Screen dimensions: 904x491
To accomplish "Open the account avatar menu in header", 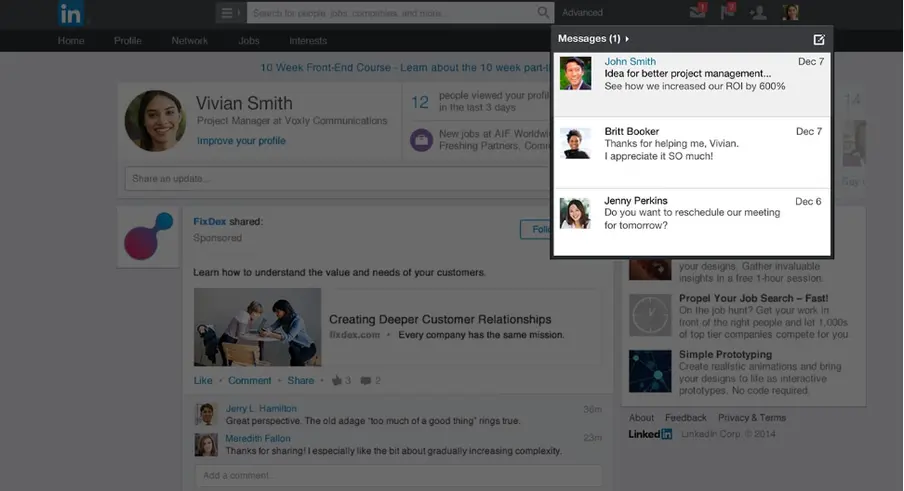I will pos(790,12).
